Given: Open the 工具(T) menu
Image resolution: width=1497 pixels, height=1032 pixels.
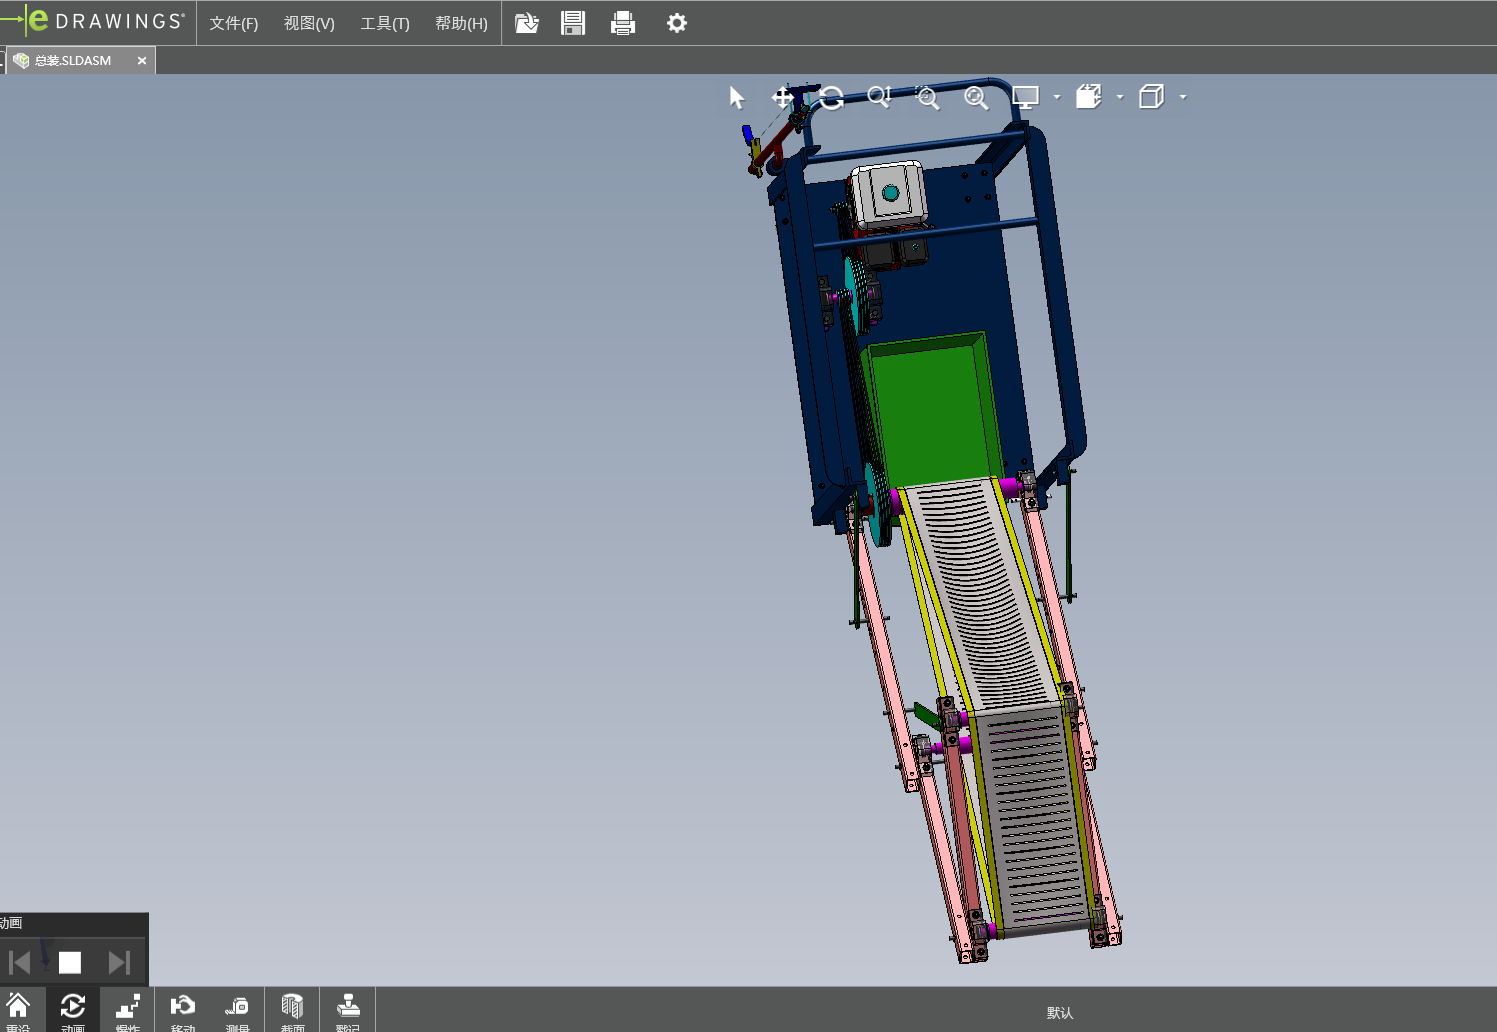Looking at the screenshot, I should click(x=385, y=23).
